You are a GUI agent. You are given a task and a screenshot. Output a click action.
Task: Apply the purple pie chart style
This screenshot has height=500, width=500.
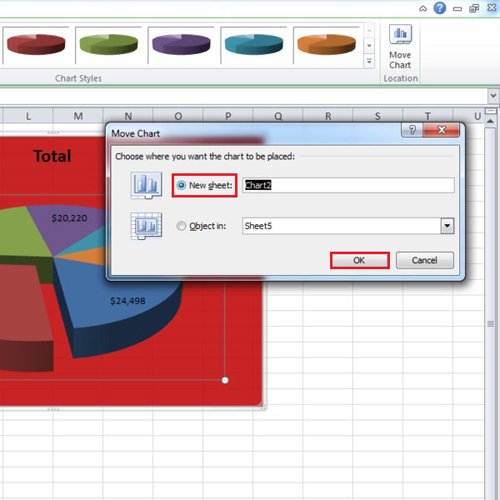(181, 44)
